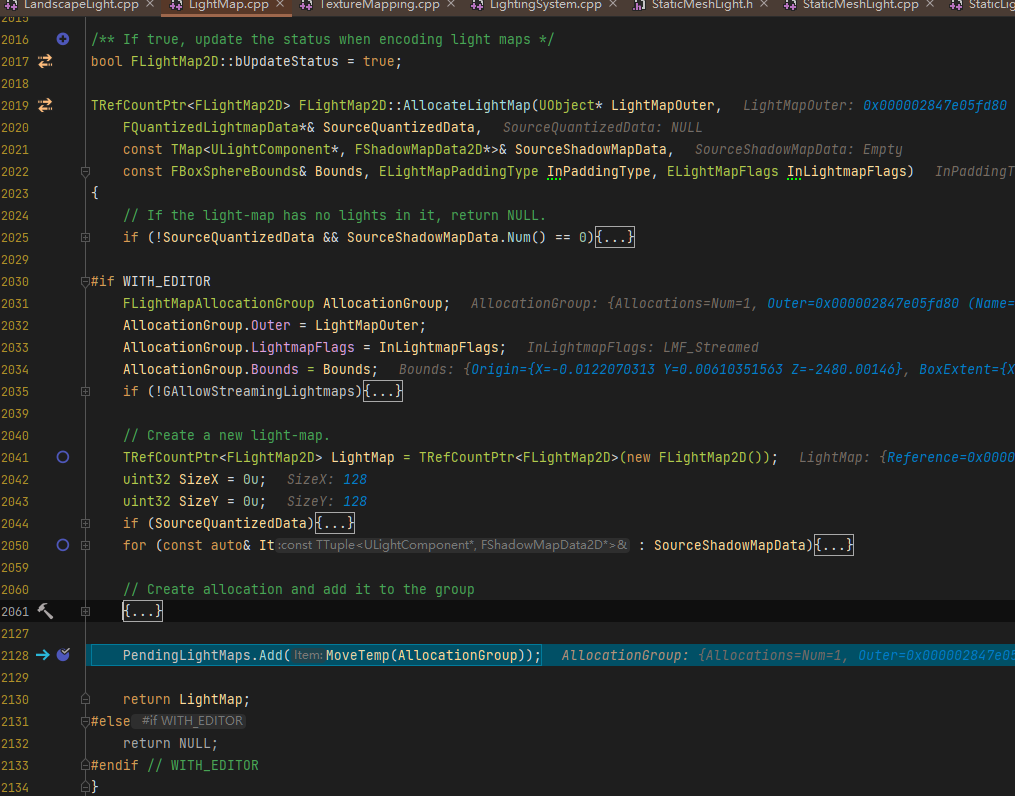The width and height of the screenshot is (1015, 796).
Task: Click the StaticMeshLight.h file type icon
Action: point(639,5)
